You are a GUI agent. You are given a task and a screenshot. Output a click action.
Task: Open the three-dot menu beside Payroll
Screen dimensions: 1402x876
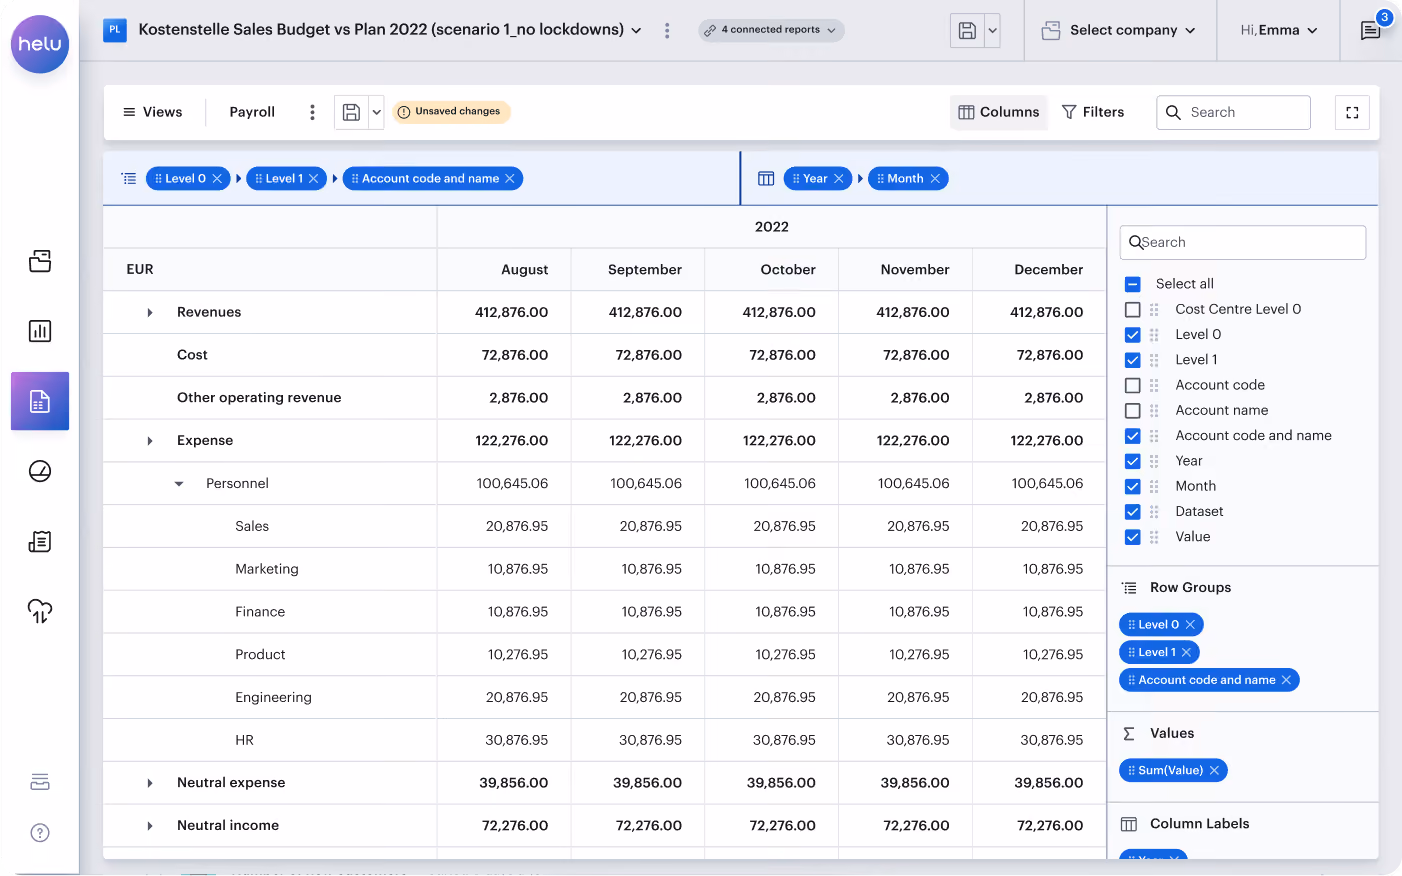pyautogui.click(x=312, y=112)
